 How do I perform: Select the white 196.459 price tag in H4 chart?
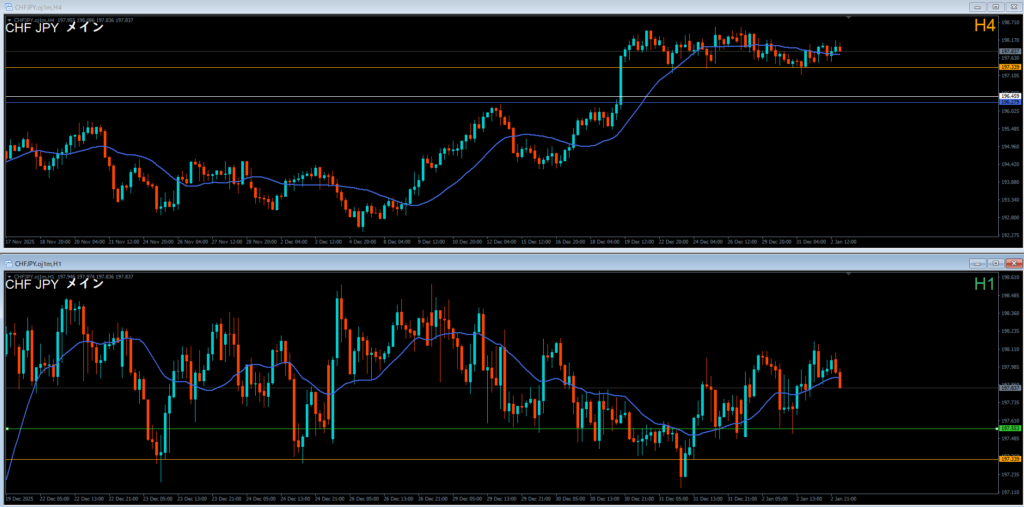(1010, 96)
